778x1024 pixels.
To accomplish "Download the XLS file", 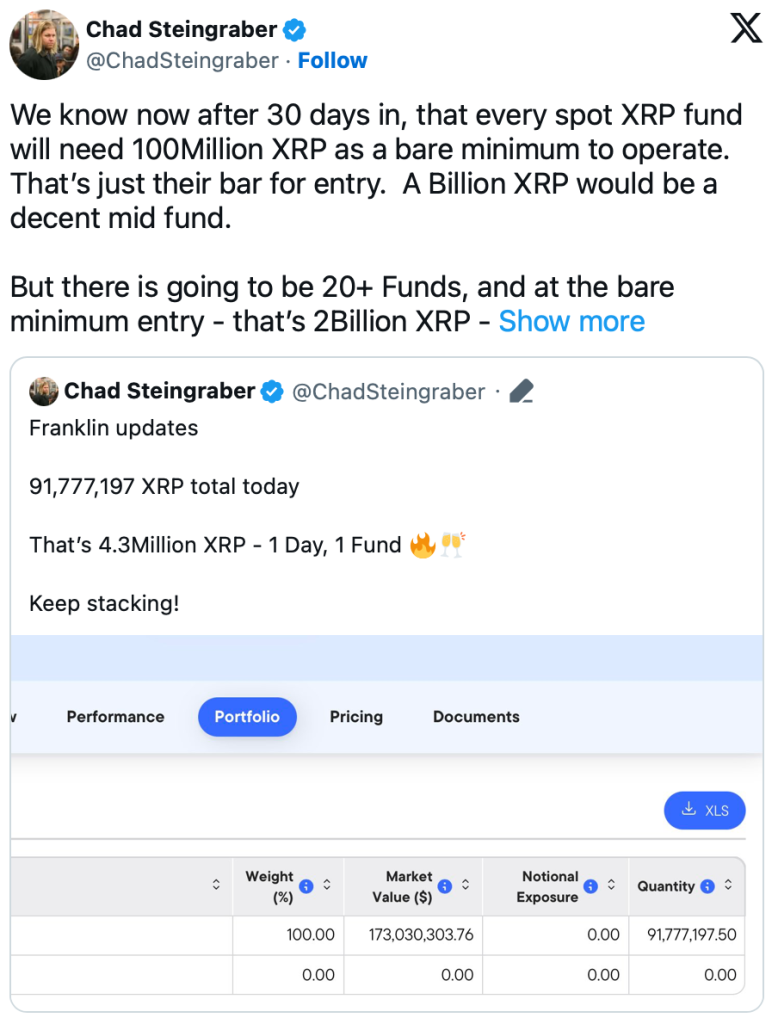I will [705, 810].
